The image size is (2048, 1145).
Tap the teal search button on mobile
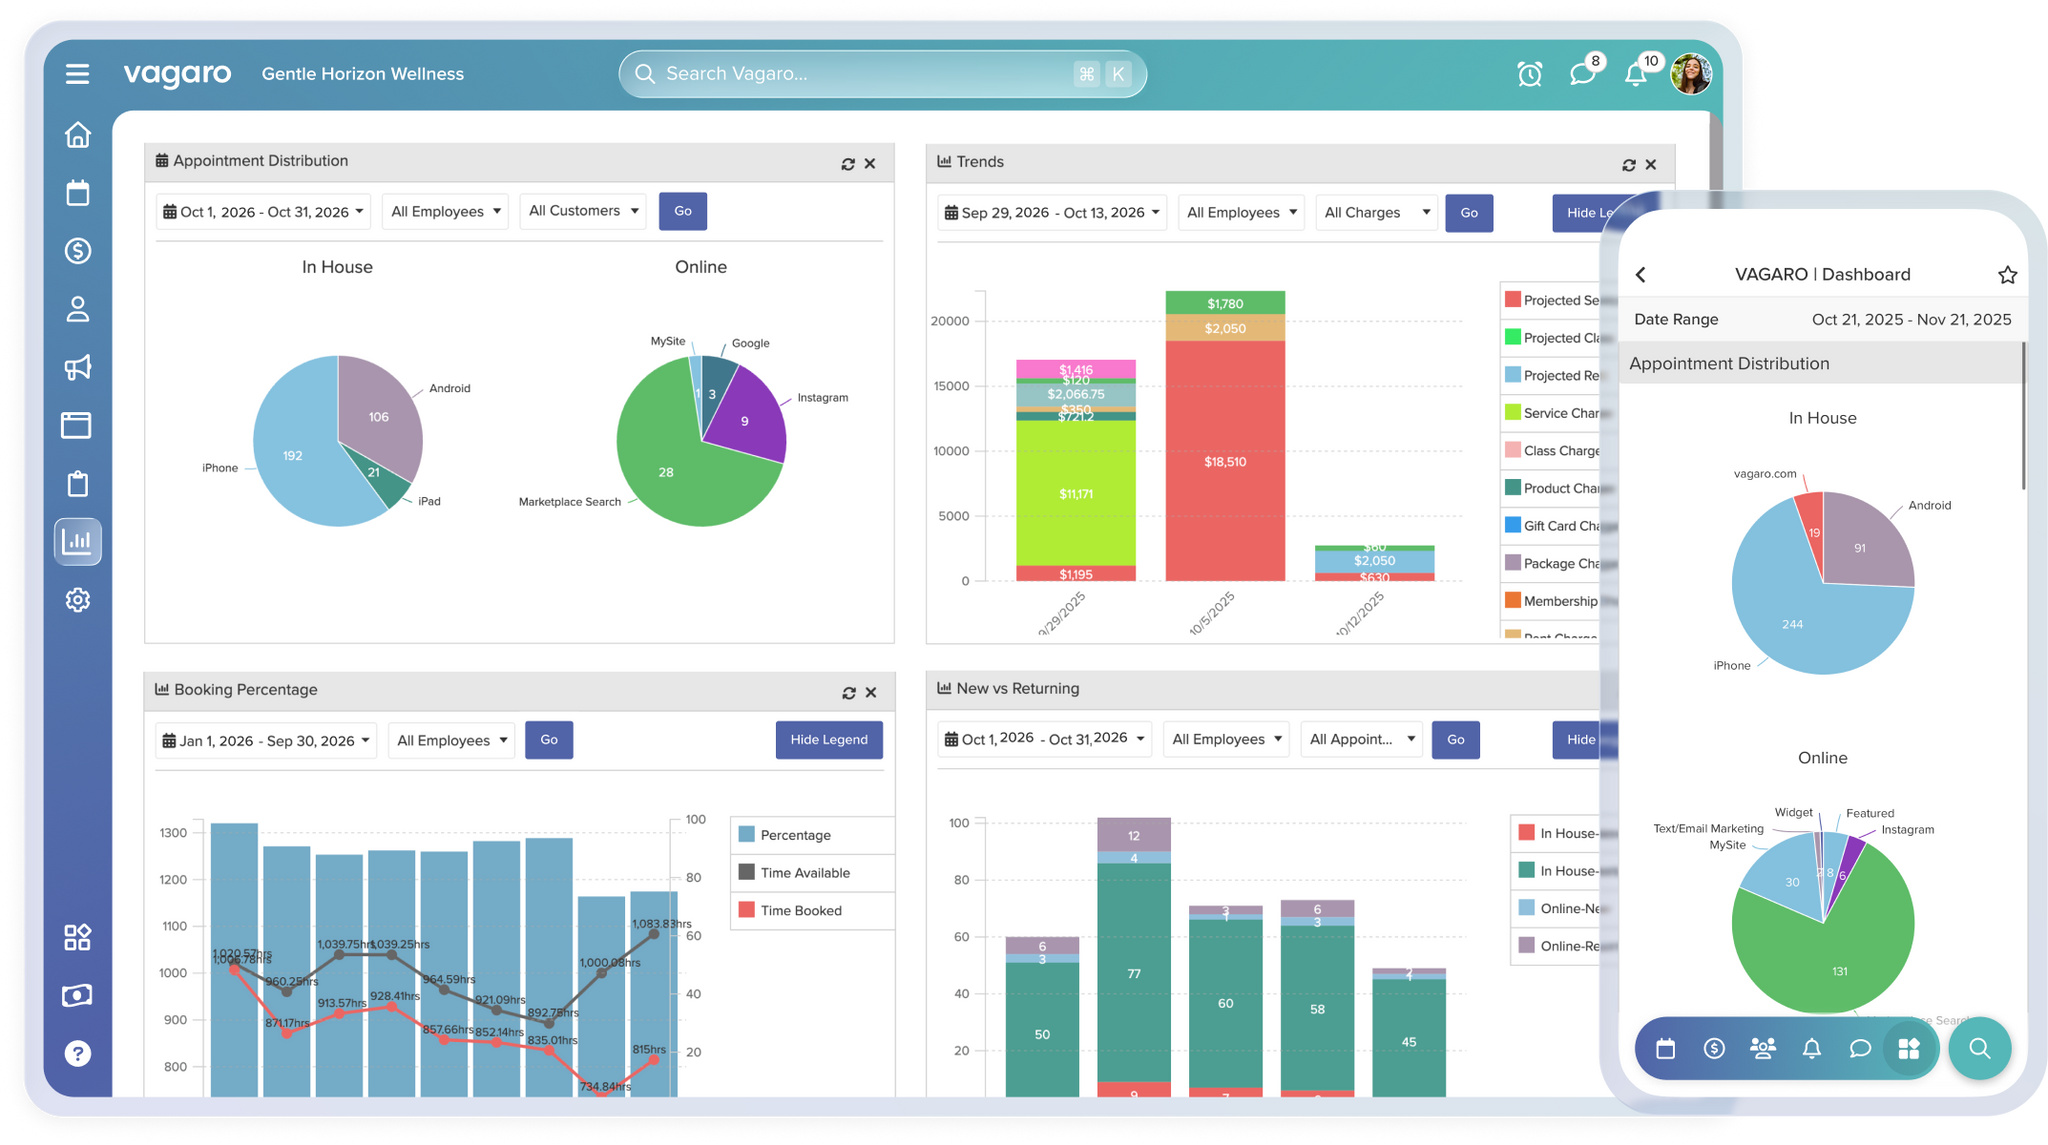click(1979, 1048)
